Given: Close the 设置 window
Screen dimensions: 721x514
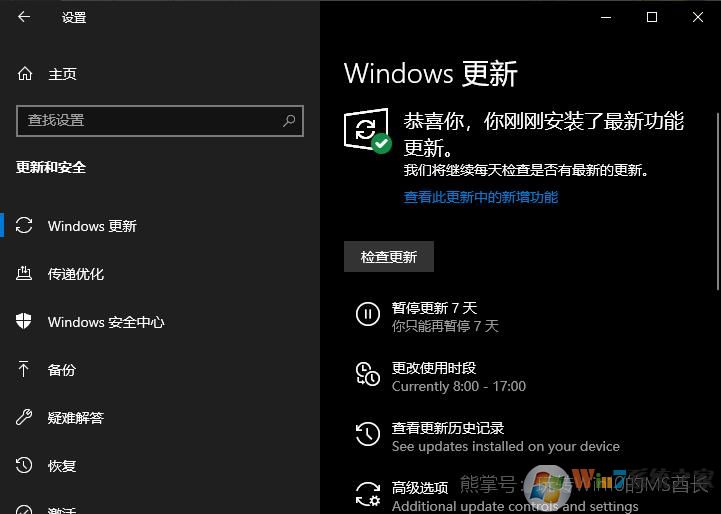Looking at the screenshot, I should click(698, 17).
